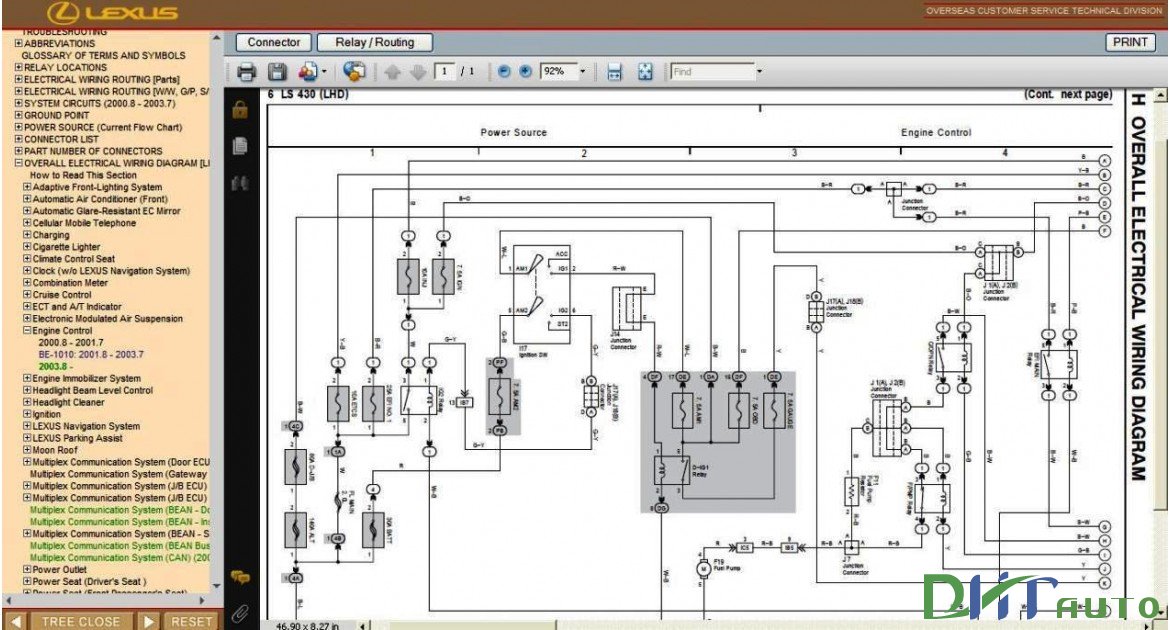The height and width of the screenshot is (630, 1170).
Task: Expand RELAY LOCATIONS tree node
Action: [19, 67]
